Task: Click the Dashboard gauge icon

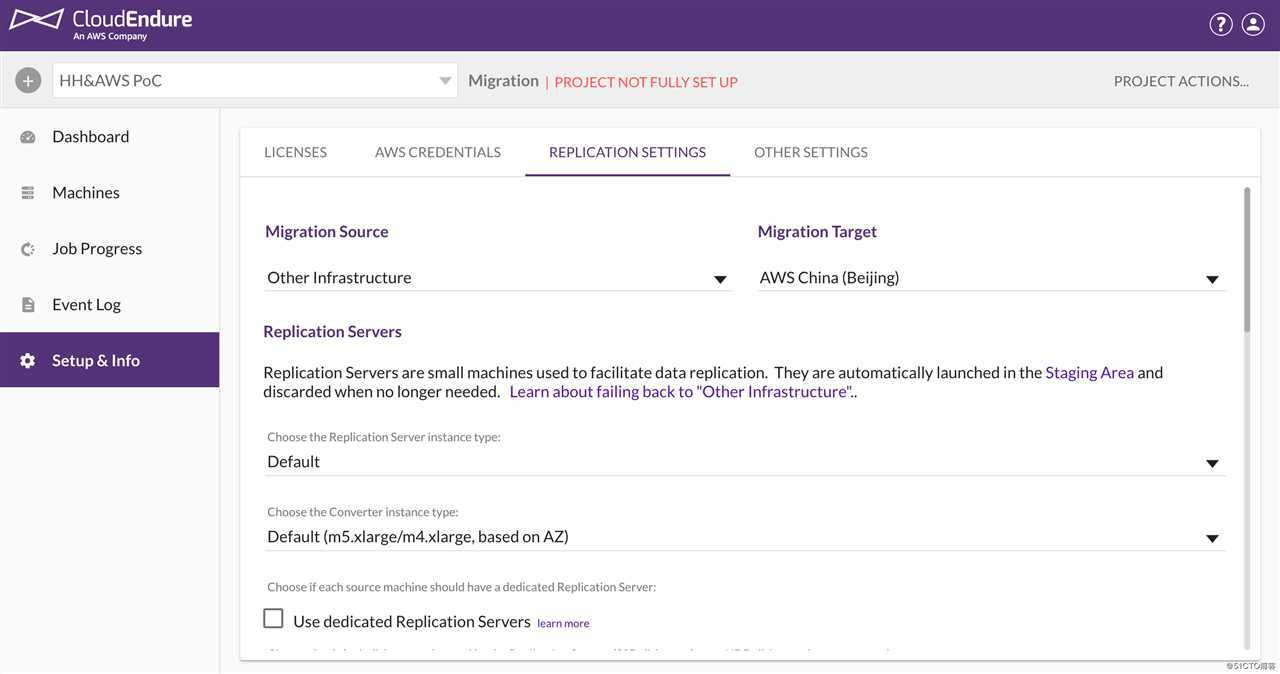Action: [28, 137]
